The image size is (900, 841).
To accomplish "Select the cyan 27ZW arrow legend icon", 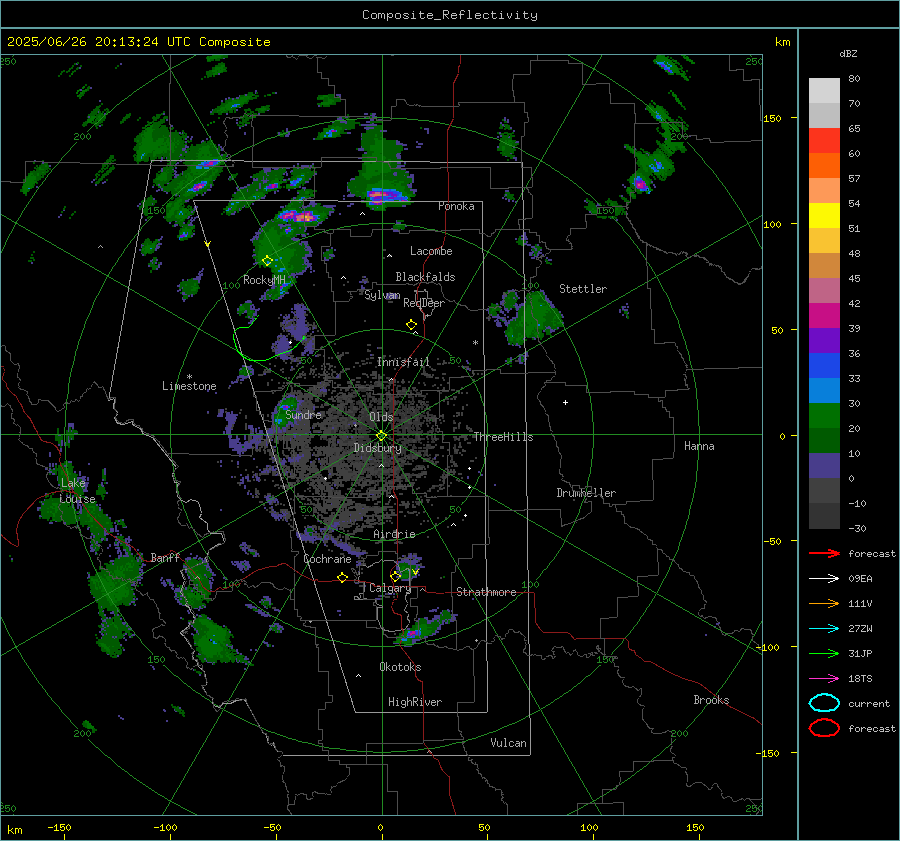I will tap(824, 629).
